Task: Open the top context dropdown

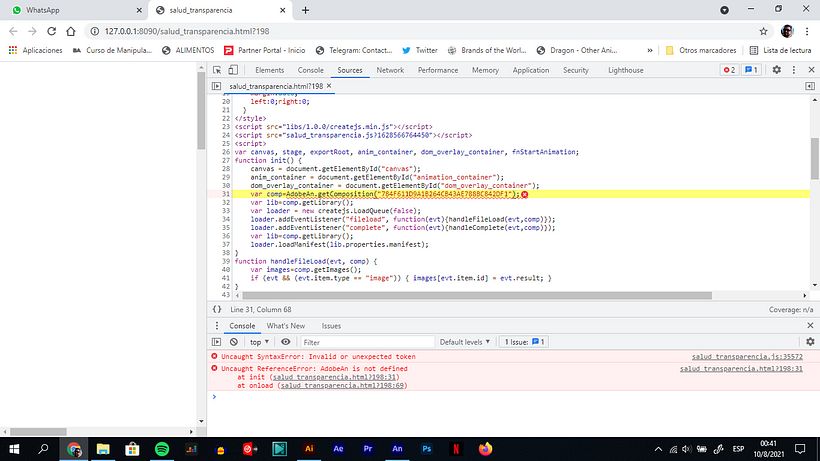Action: 259,342
